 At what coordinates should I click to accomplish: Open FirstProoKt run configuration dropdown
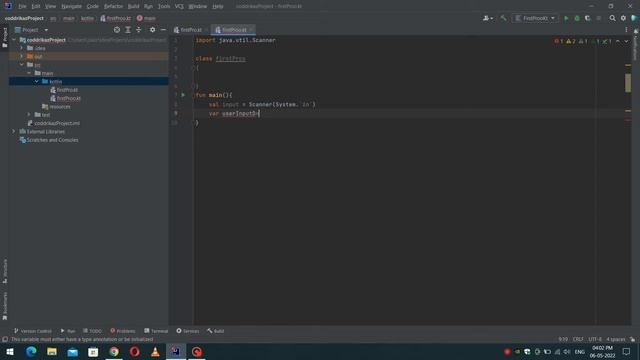click(x=535, y=18)
